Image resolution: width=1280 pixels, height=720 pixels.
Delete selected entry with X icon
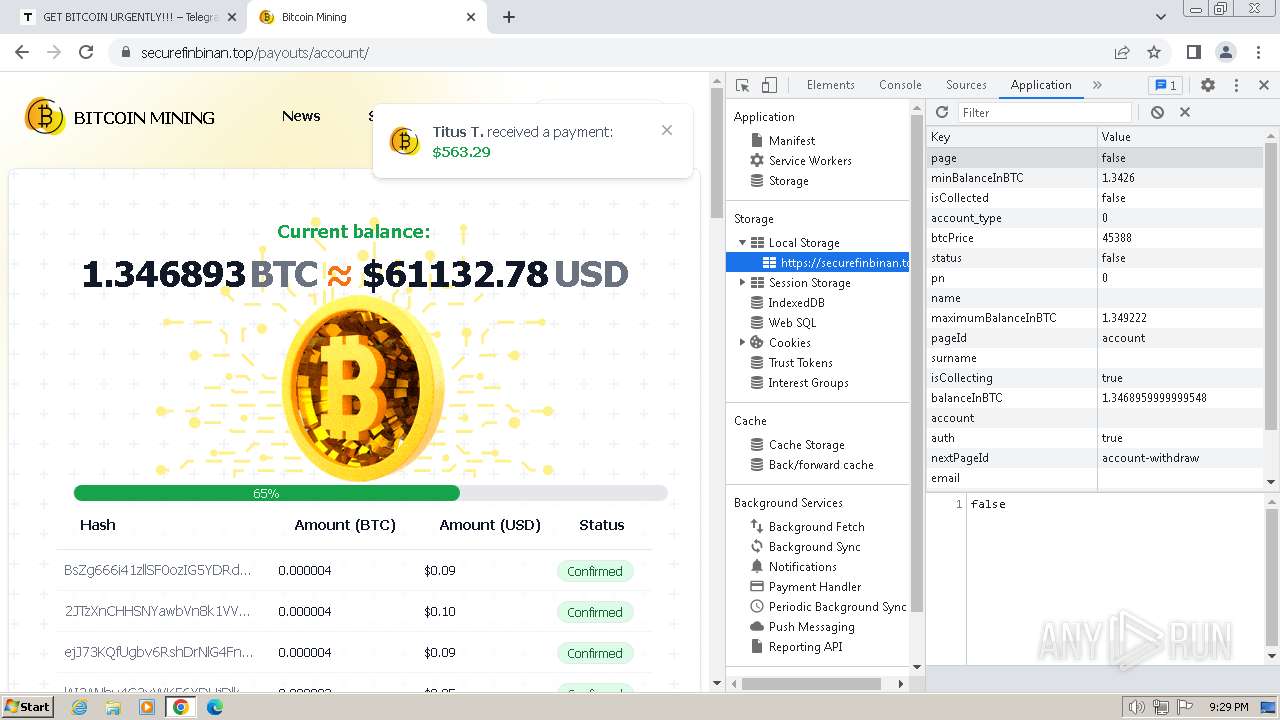click(1185, 112)
